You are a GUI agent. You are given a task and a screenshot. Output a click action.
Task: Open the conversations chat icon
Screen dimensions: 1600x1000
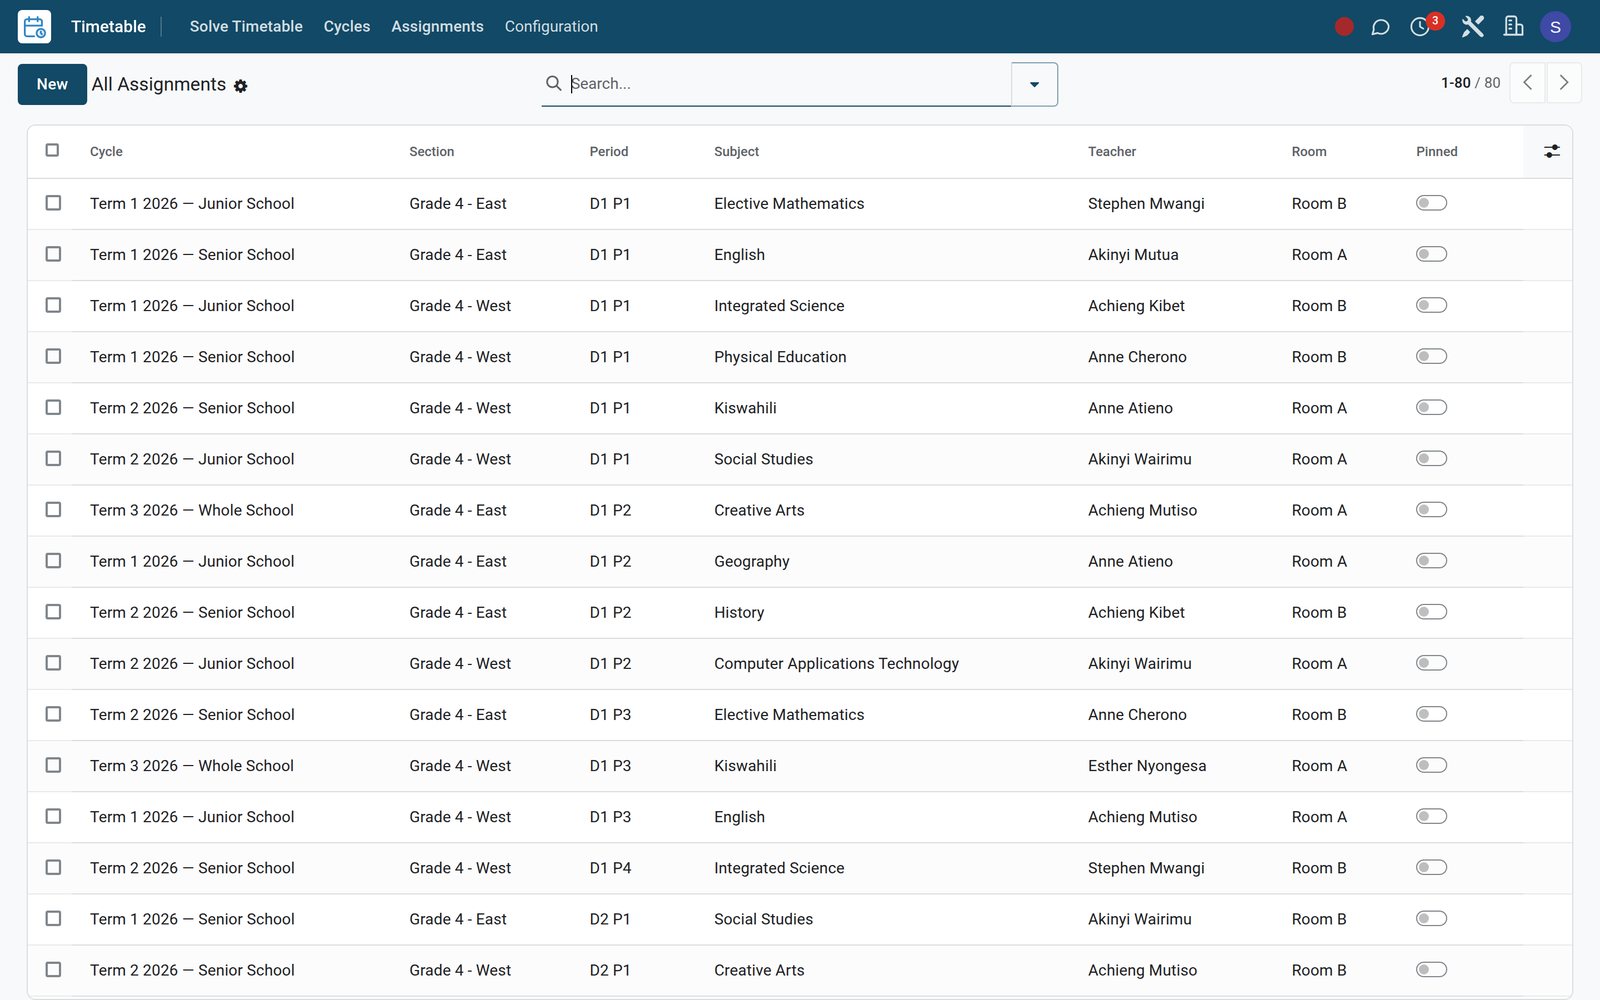(x=1381, y=27)
